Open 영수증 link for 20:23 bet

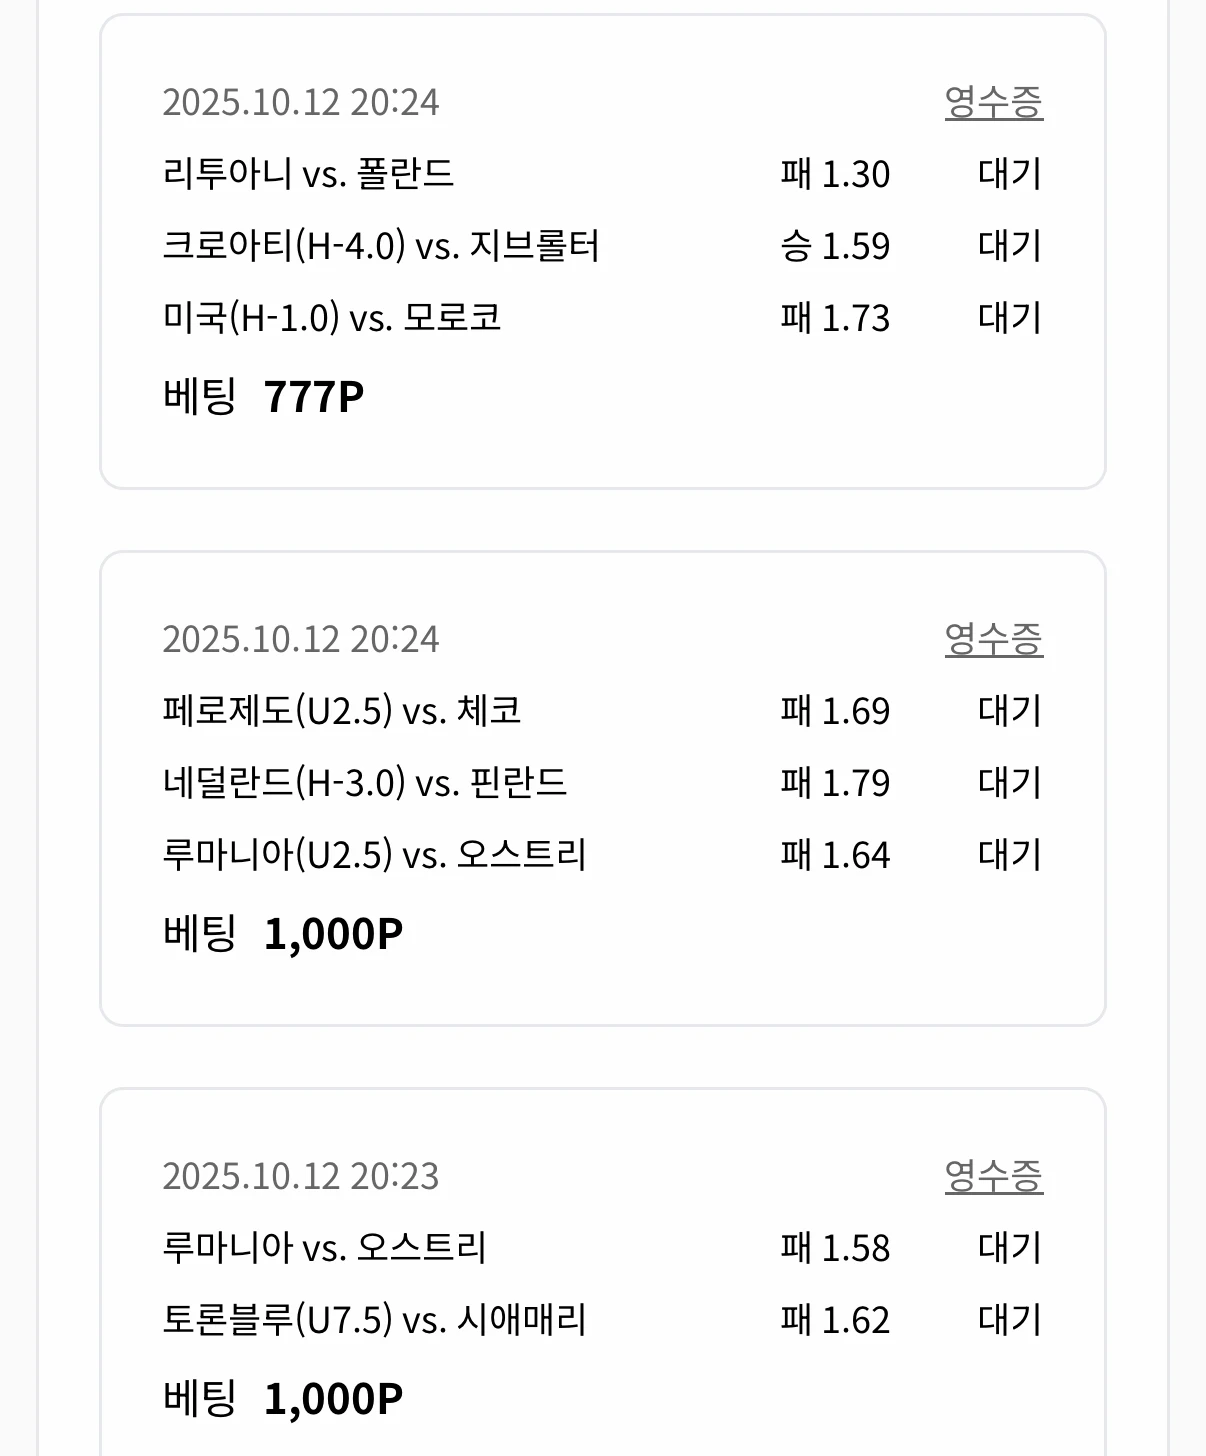[x=993, y=1176]
